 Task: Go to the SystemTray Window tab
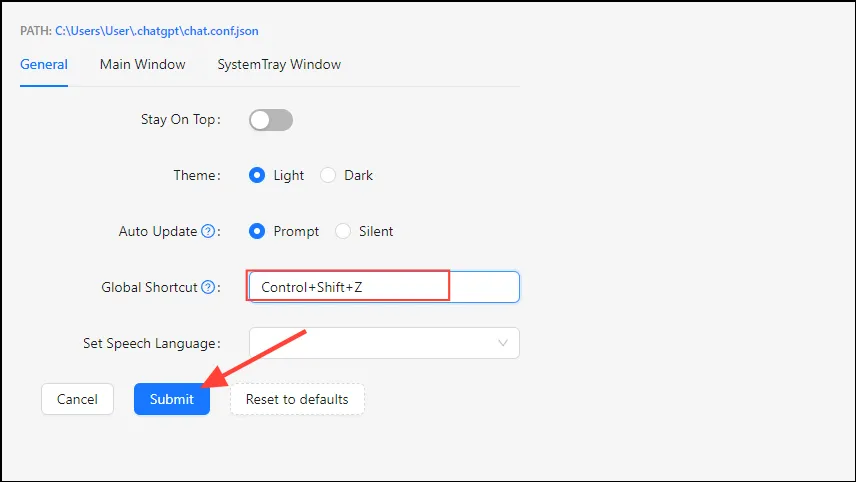(279, 64)
